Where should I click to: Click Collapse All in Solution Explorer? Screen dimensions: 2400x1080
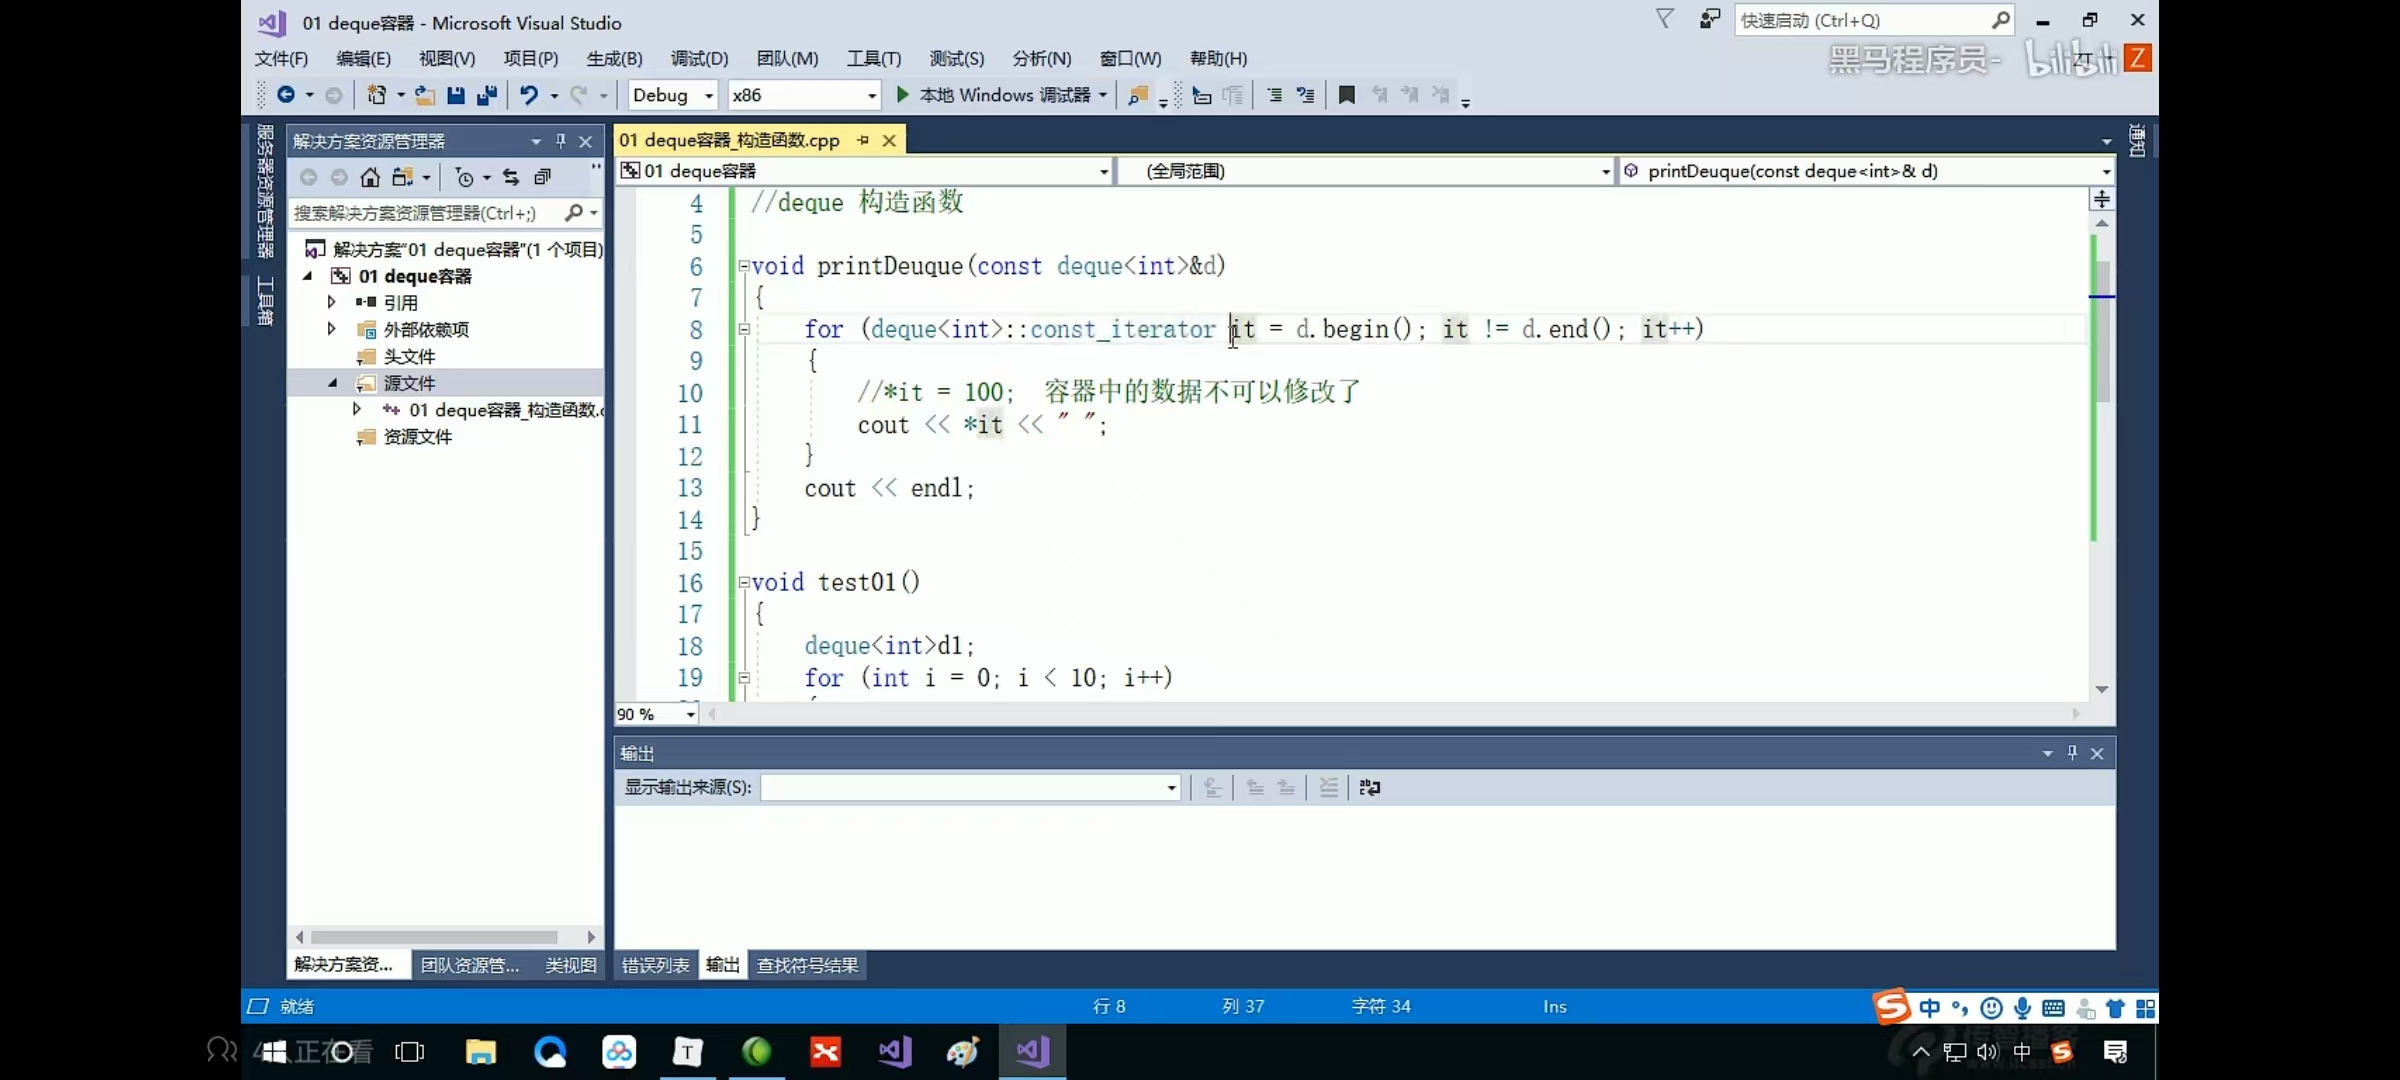[542, 177]
